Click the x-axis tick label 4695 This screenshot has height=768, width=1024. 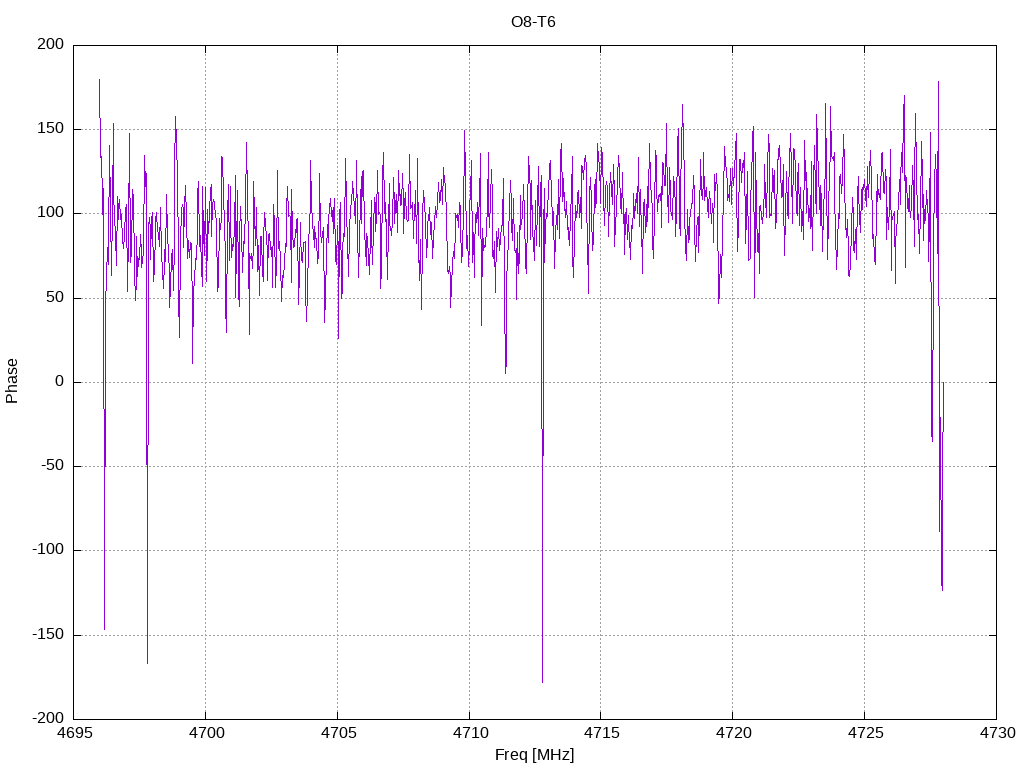click(x=74, y=733)
